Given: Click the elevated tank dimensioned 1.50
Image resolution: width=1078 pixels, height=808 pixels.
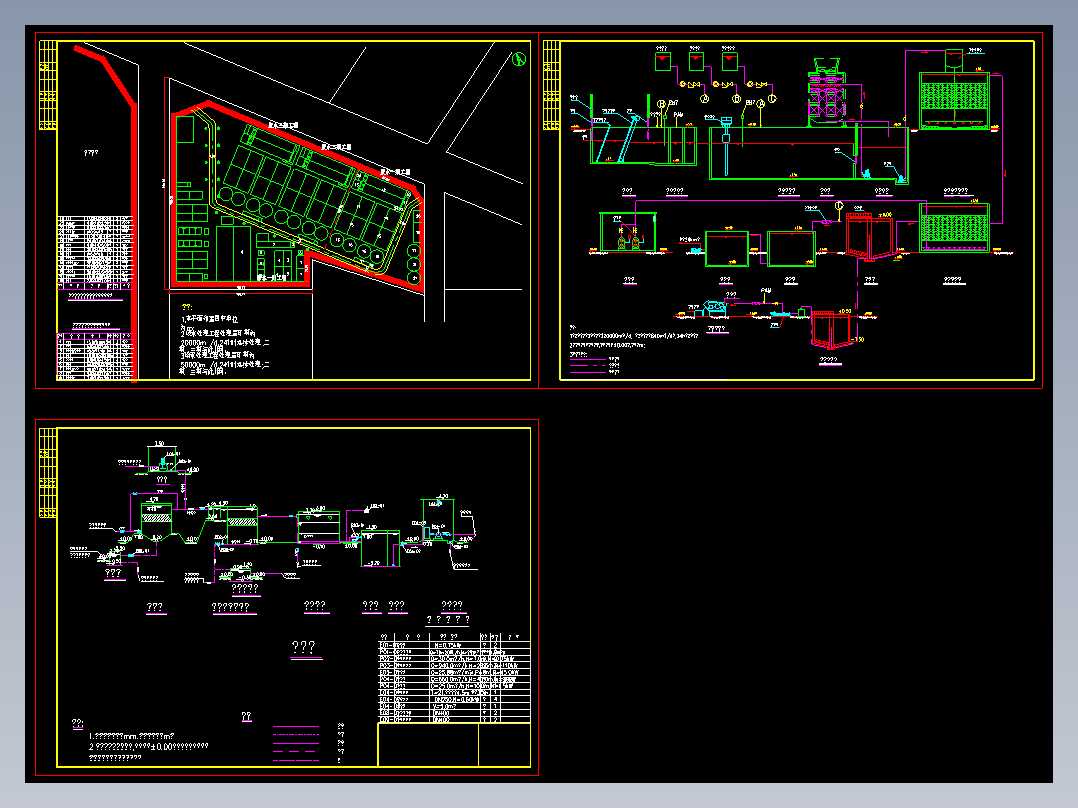Looking at the screenshot, I should (162, 459).
